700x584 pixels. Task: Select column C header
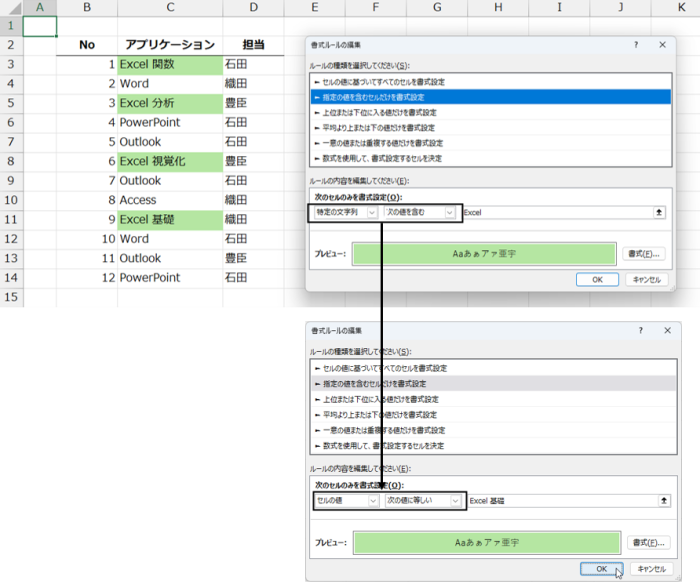click(x=169, y=8)
